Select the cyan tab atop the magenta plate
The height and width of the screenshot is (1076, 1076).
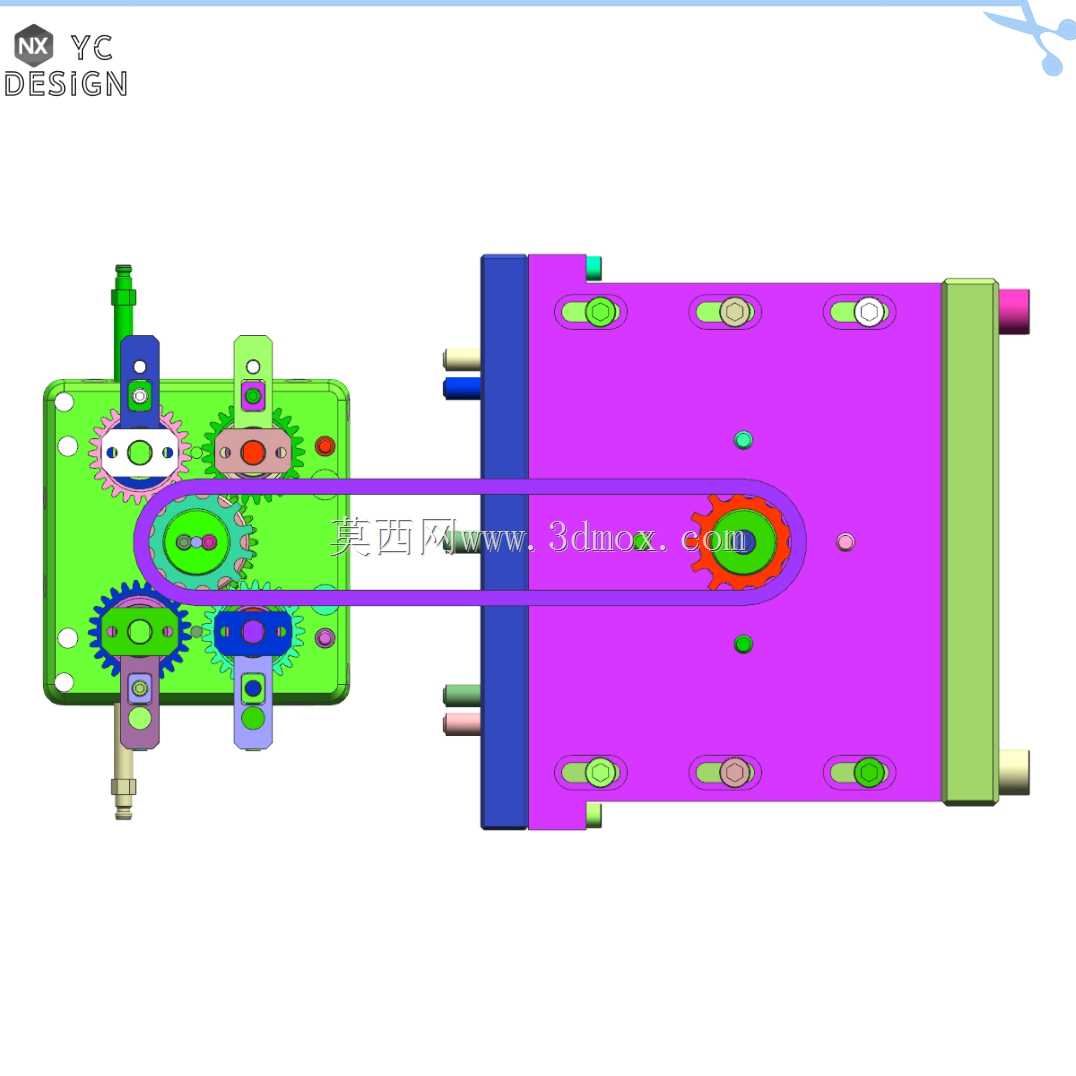pos(594,268)
